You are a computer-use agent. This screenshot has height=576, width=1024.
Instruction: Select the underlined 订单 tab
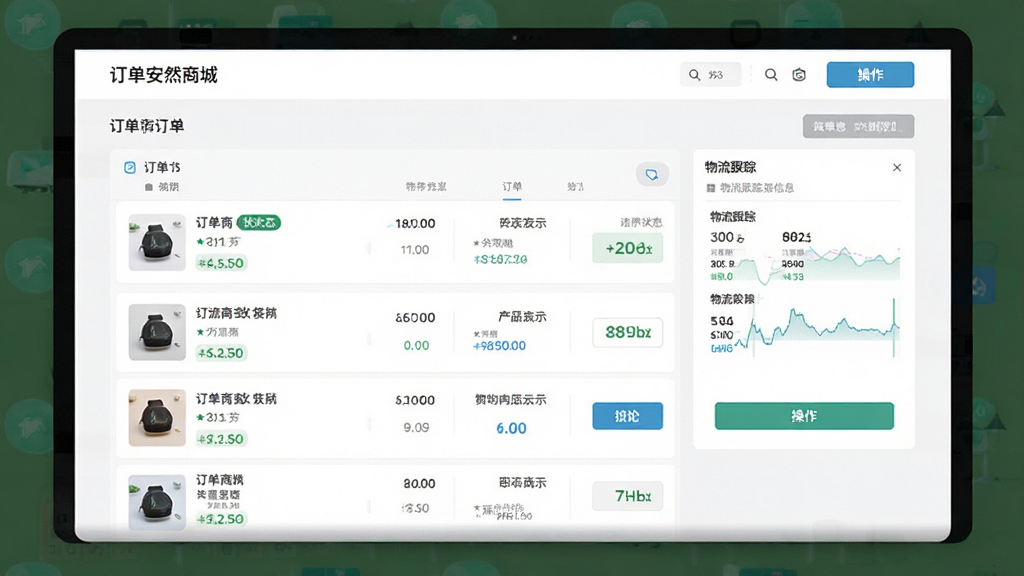coord(512,187)
